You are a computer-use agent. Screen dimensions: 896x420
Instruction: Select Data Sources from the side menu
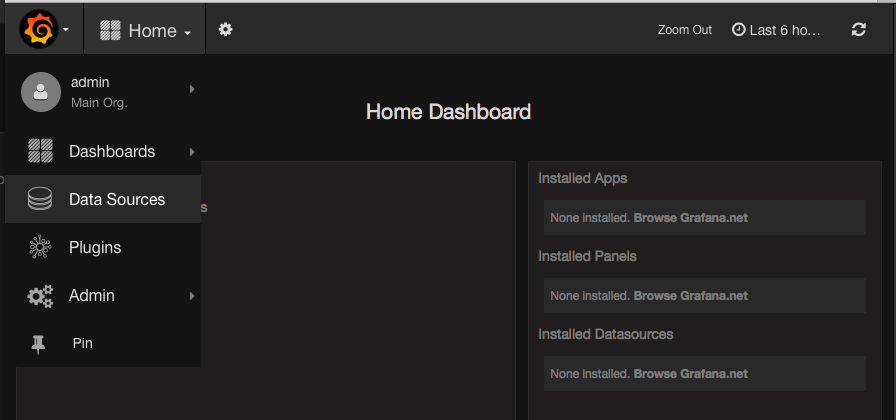[116, 200]
